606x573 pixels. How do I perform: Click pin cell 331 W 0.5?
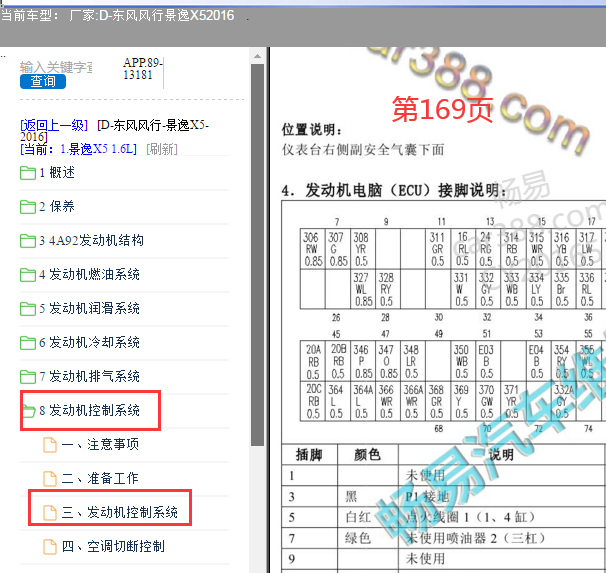[x=463, y=289]
